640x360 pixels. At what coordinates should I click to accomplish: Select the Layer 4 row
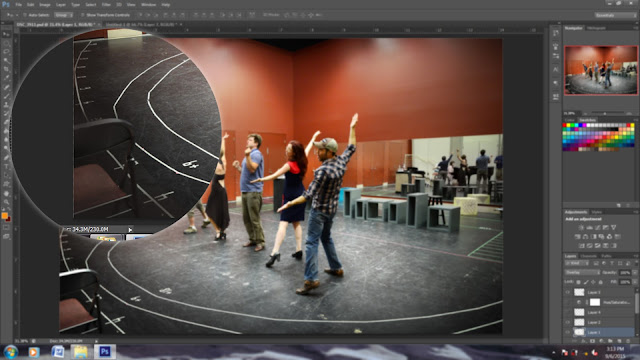pos(600,312)
